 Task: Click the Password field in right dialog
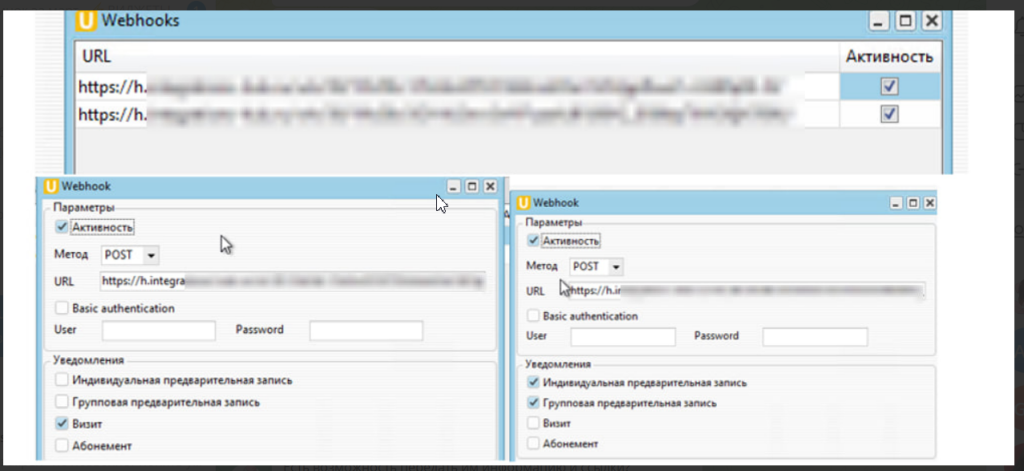815,337
